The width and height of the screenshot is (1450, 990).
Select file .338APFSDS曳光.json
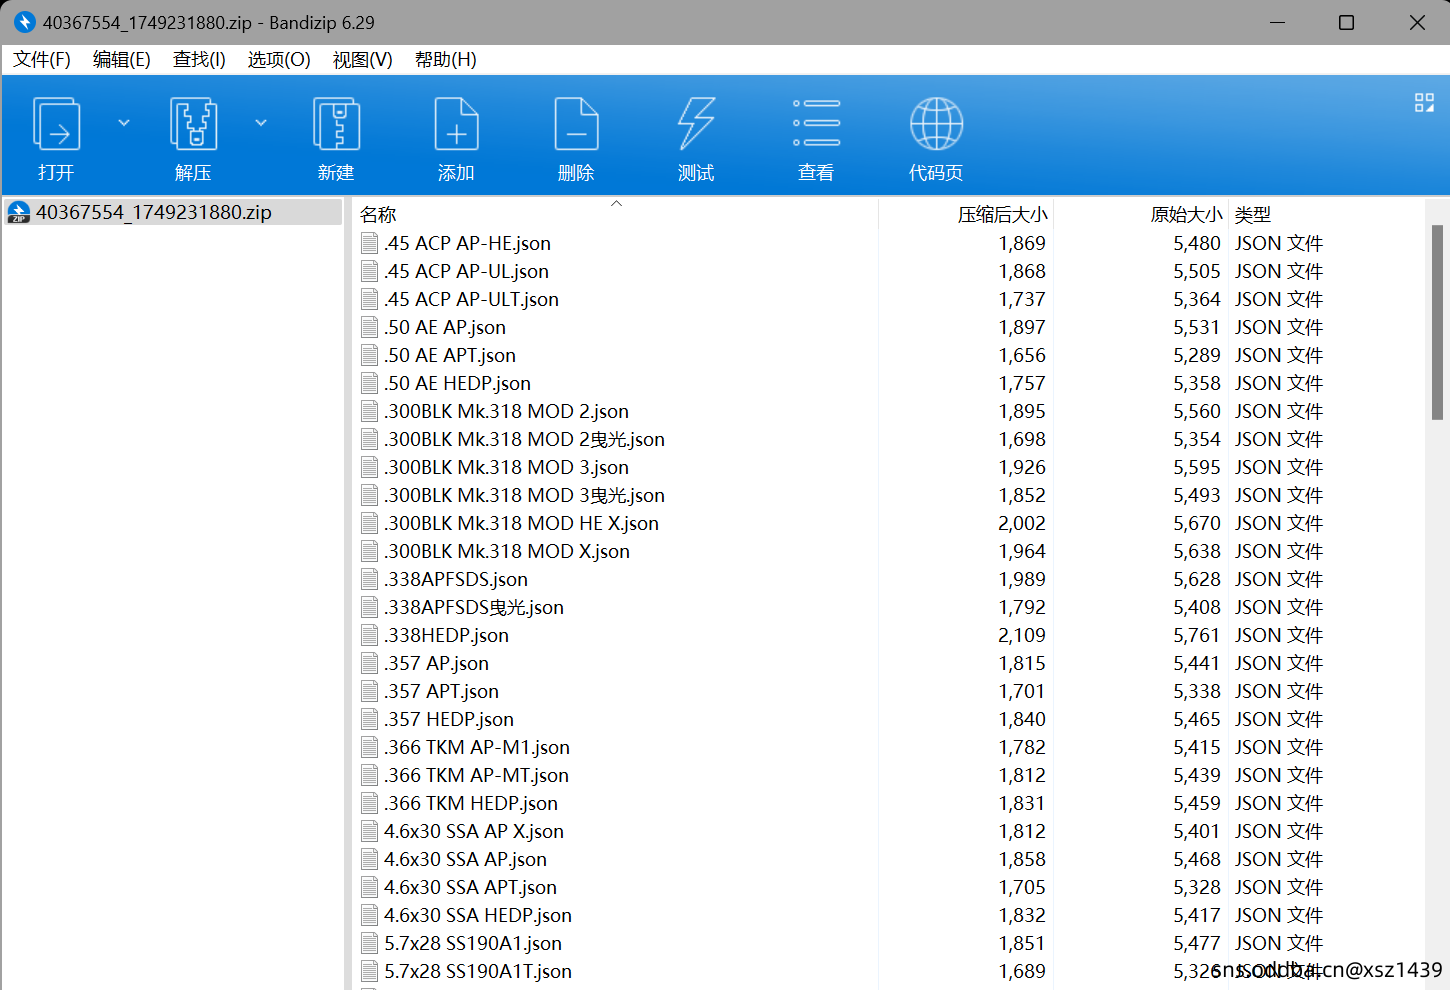pos(474,607)
